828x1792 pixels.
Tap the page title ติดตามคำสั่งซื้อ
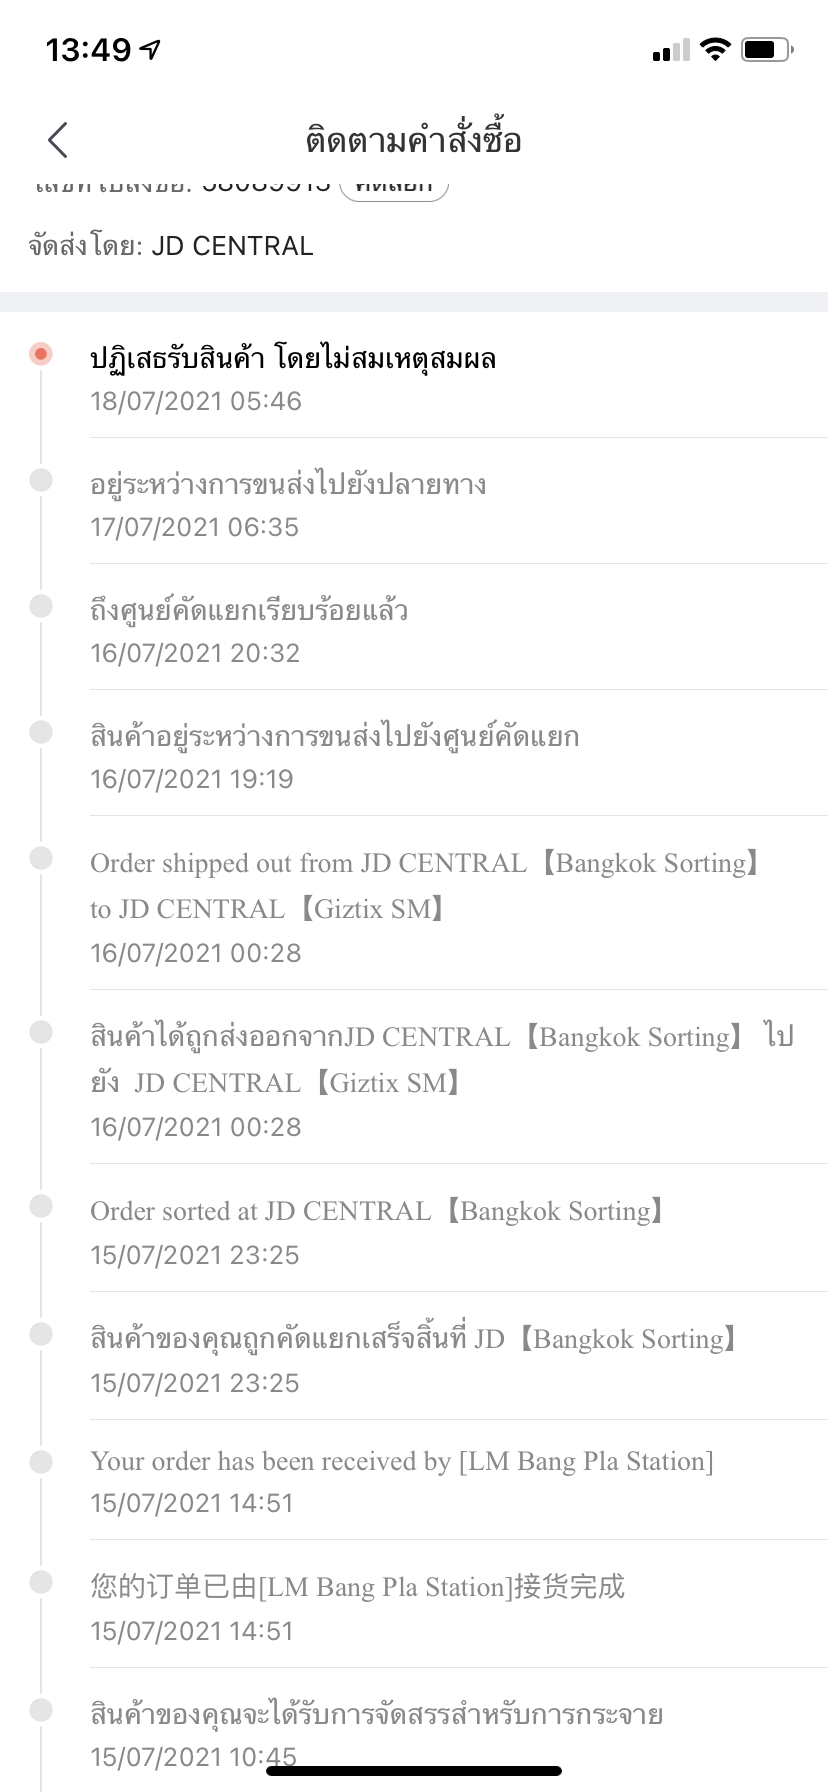413,140
